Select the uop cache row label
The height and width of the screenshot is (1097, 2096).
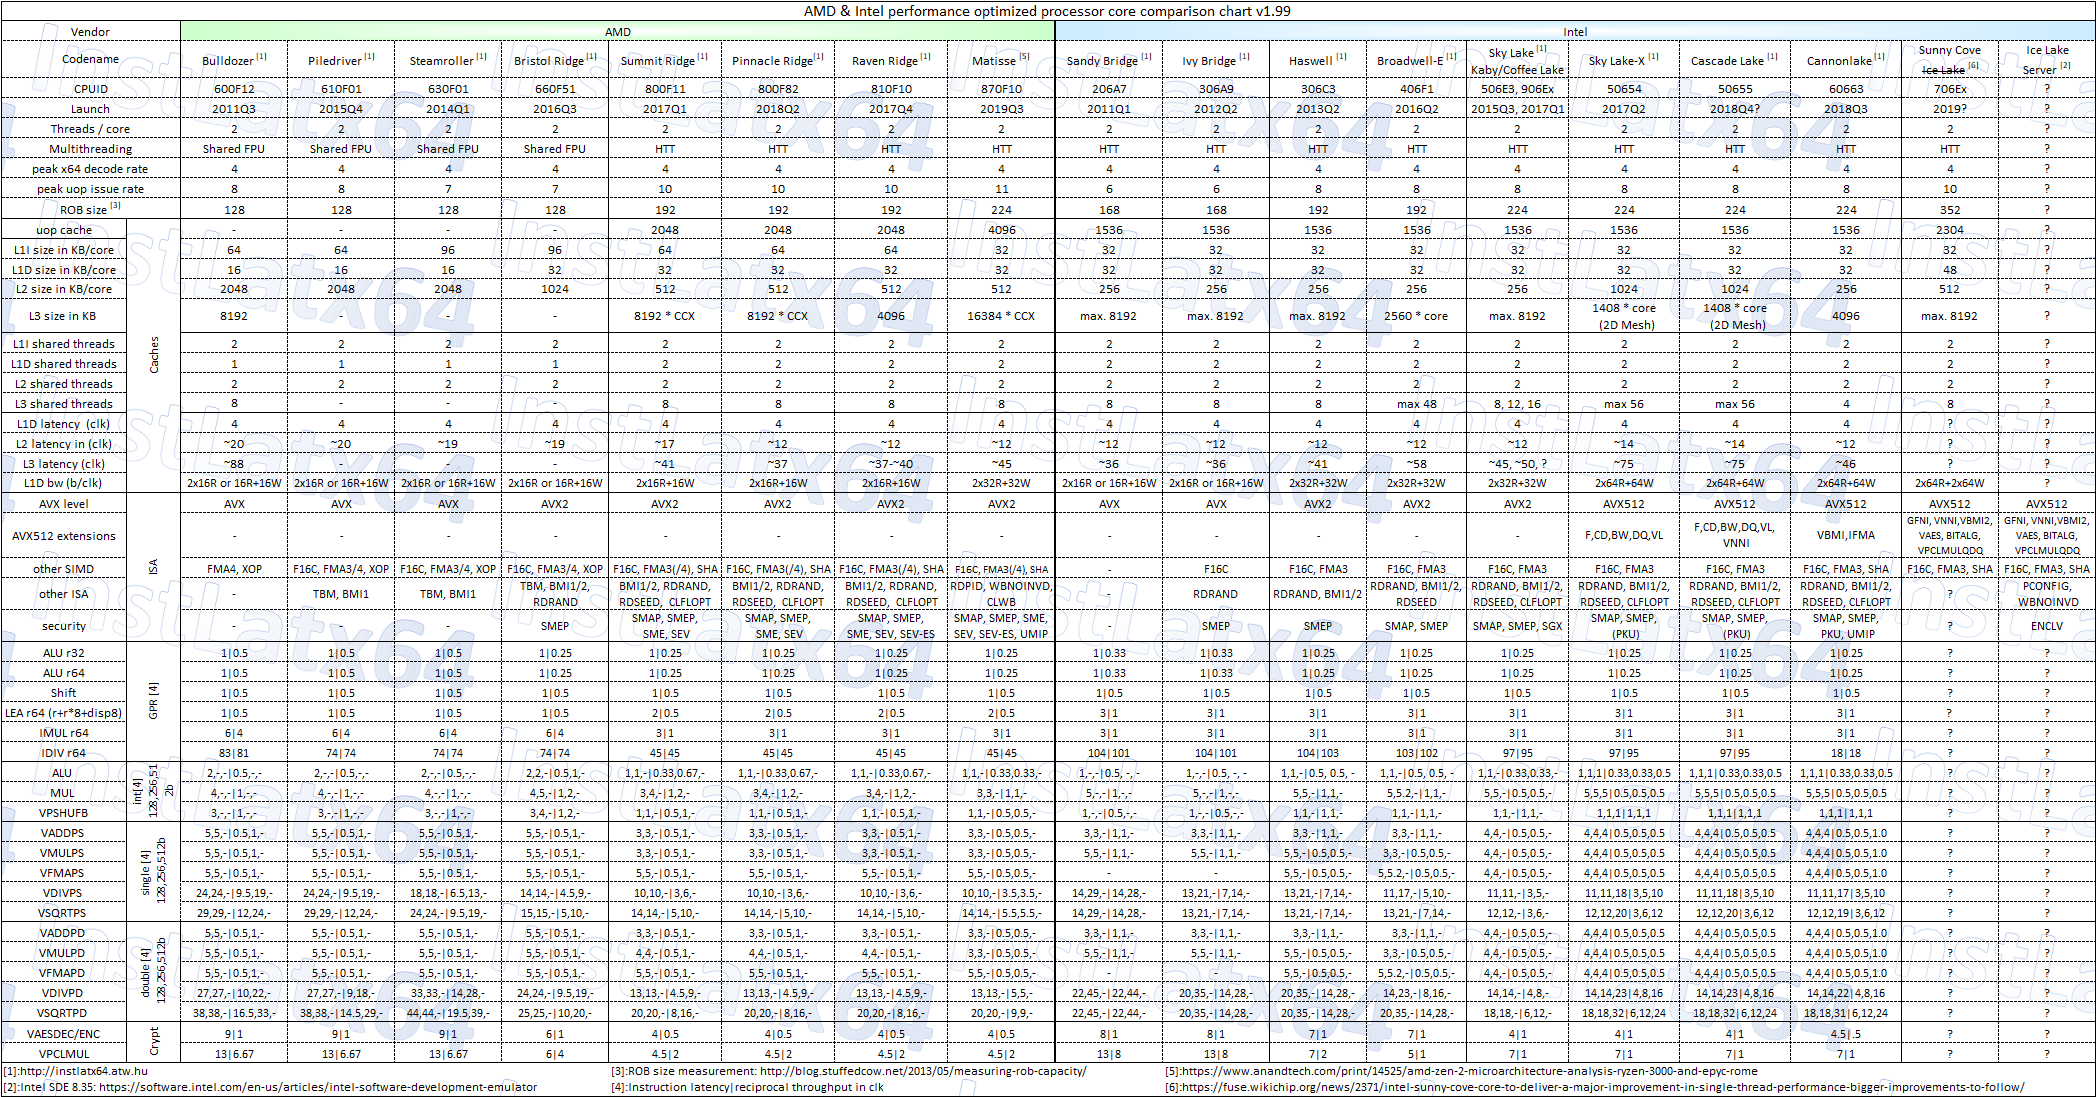64,230
